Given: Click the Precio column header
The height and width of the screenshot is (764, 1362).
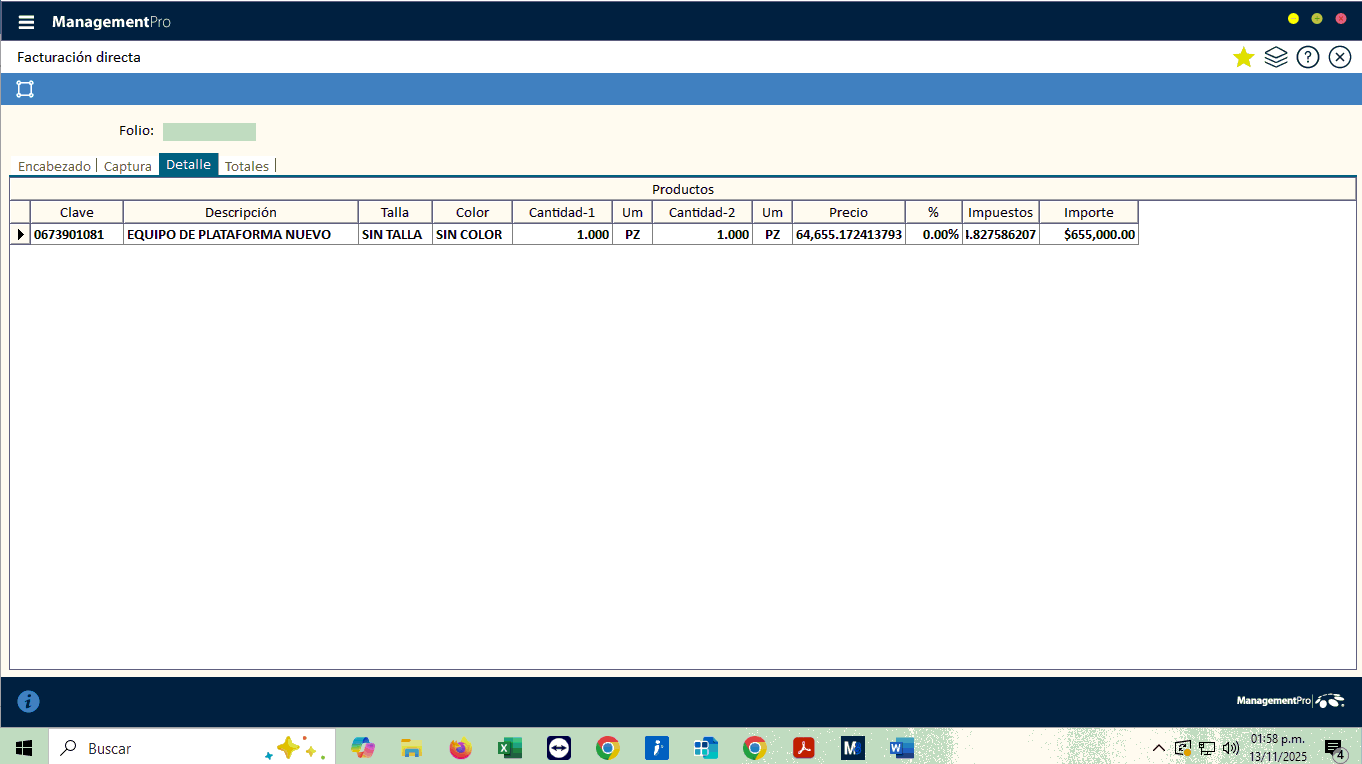Looking at the screenshot, I should coord(848,212).
